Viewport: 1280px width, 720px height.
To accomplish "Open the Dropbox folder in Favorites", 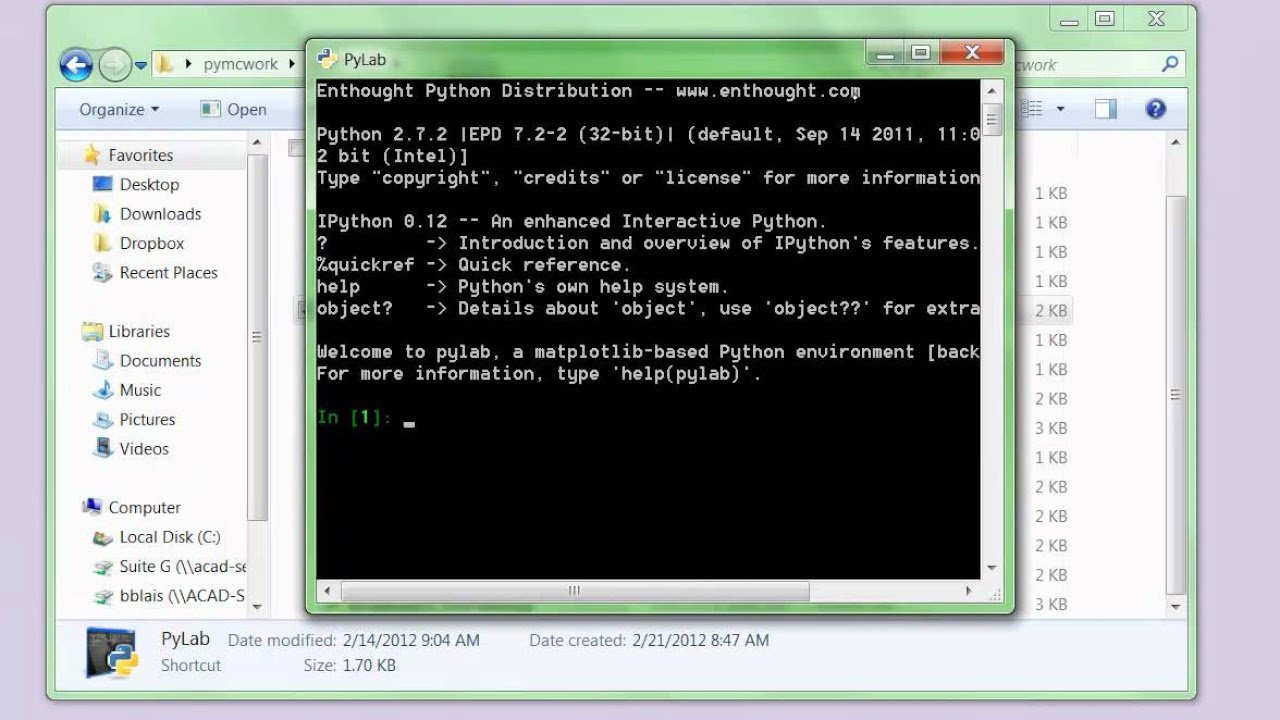I will click(x=152, y=243).
